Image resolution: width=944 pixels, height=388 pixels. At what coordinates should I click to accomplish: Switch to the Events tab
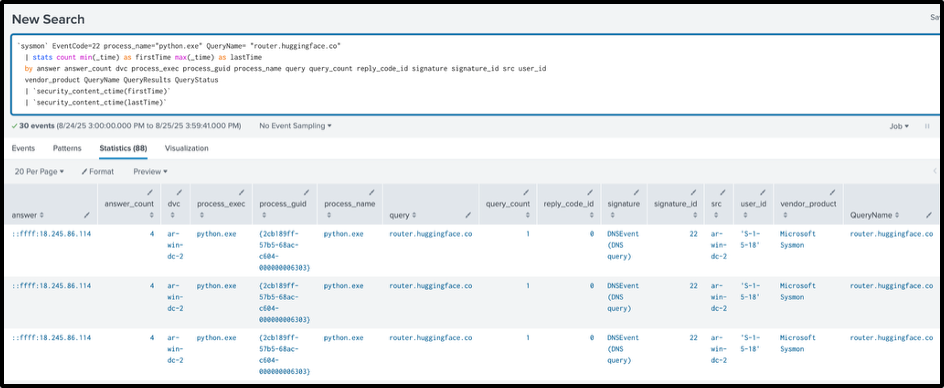[x=23, y=148]
